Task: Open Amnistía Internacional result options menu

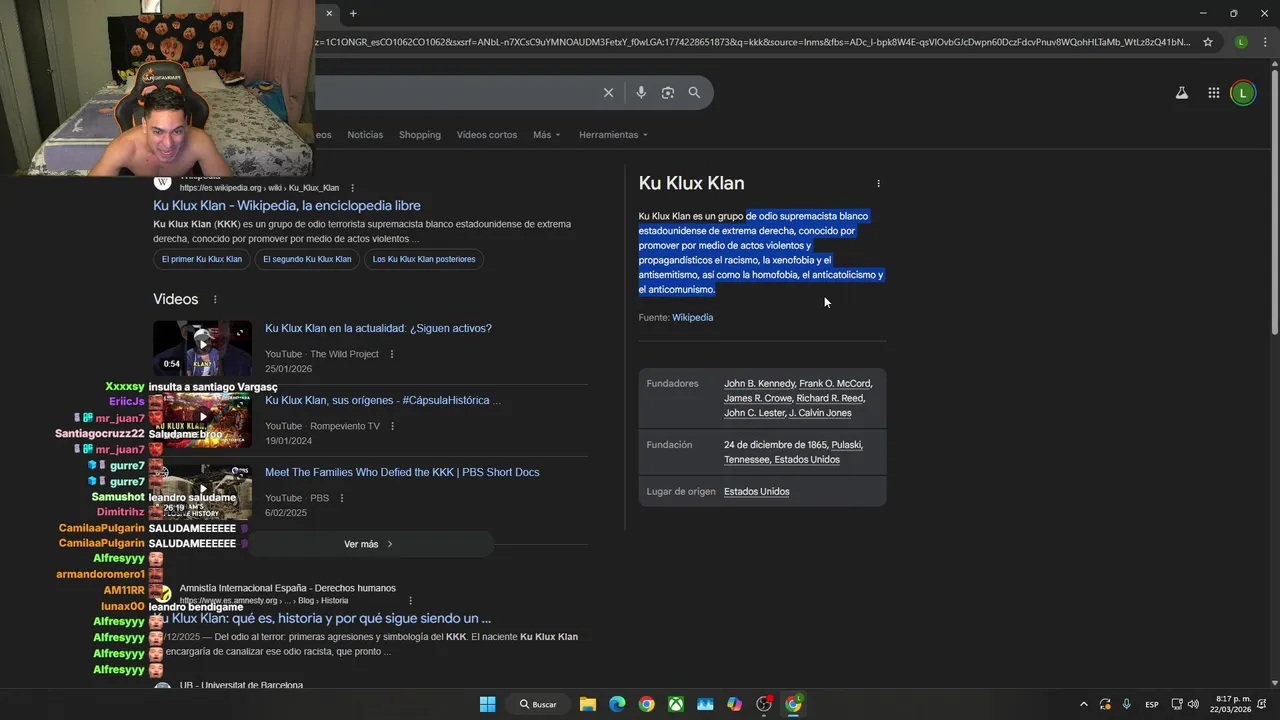Action: coord(410,601)
